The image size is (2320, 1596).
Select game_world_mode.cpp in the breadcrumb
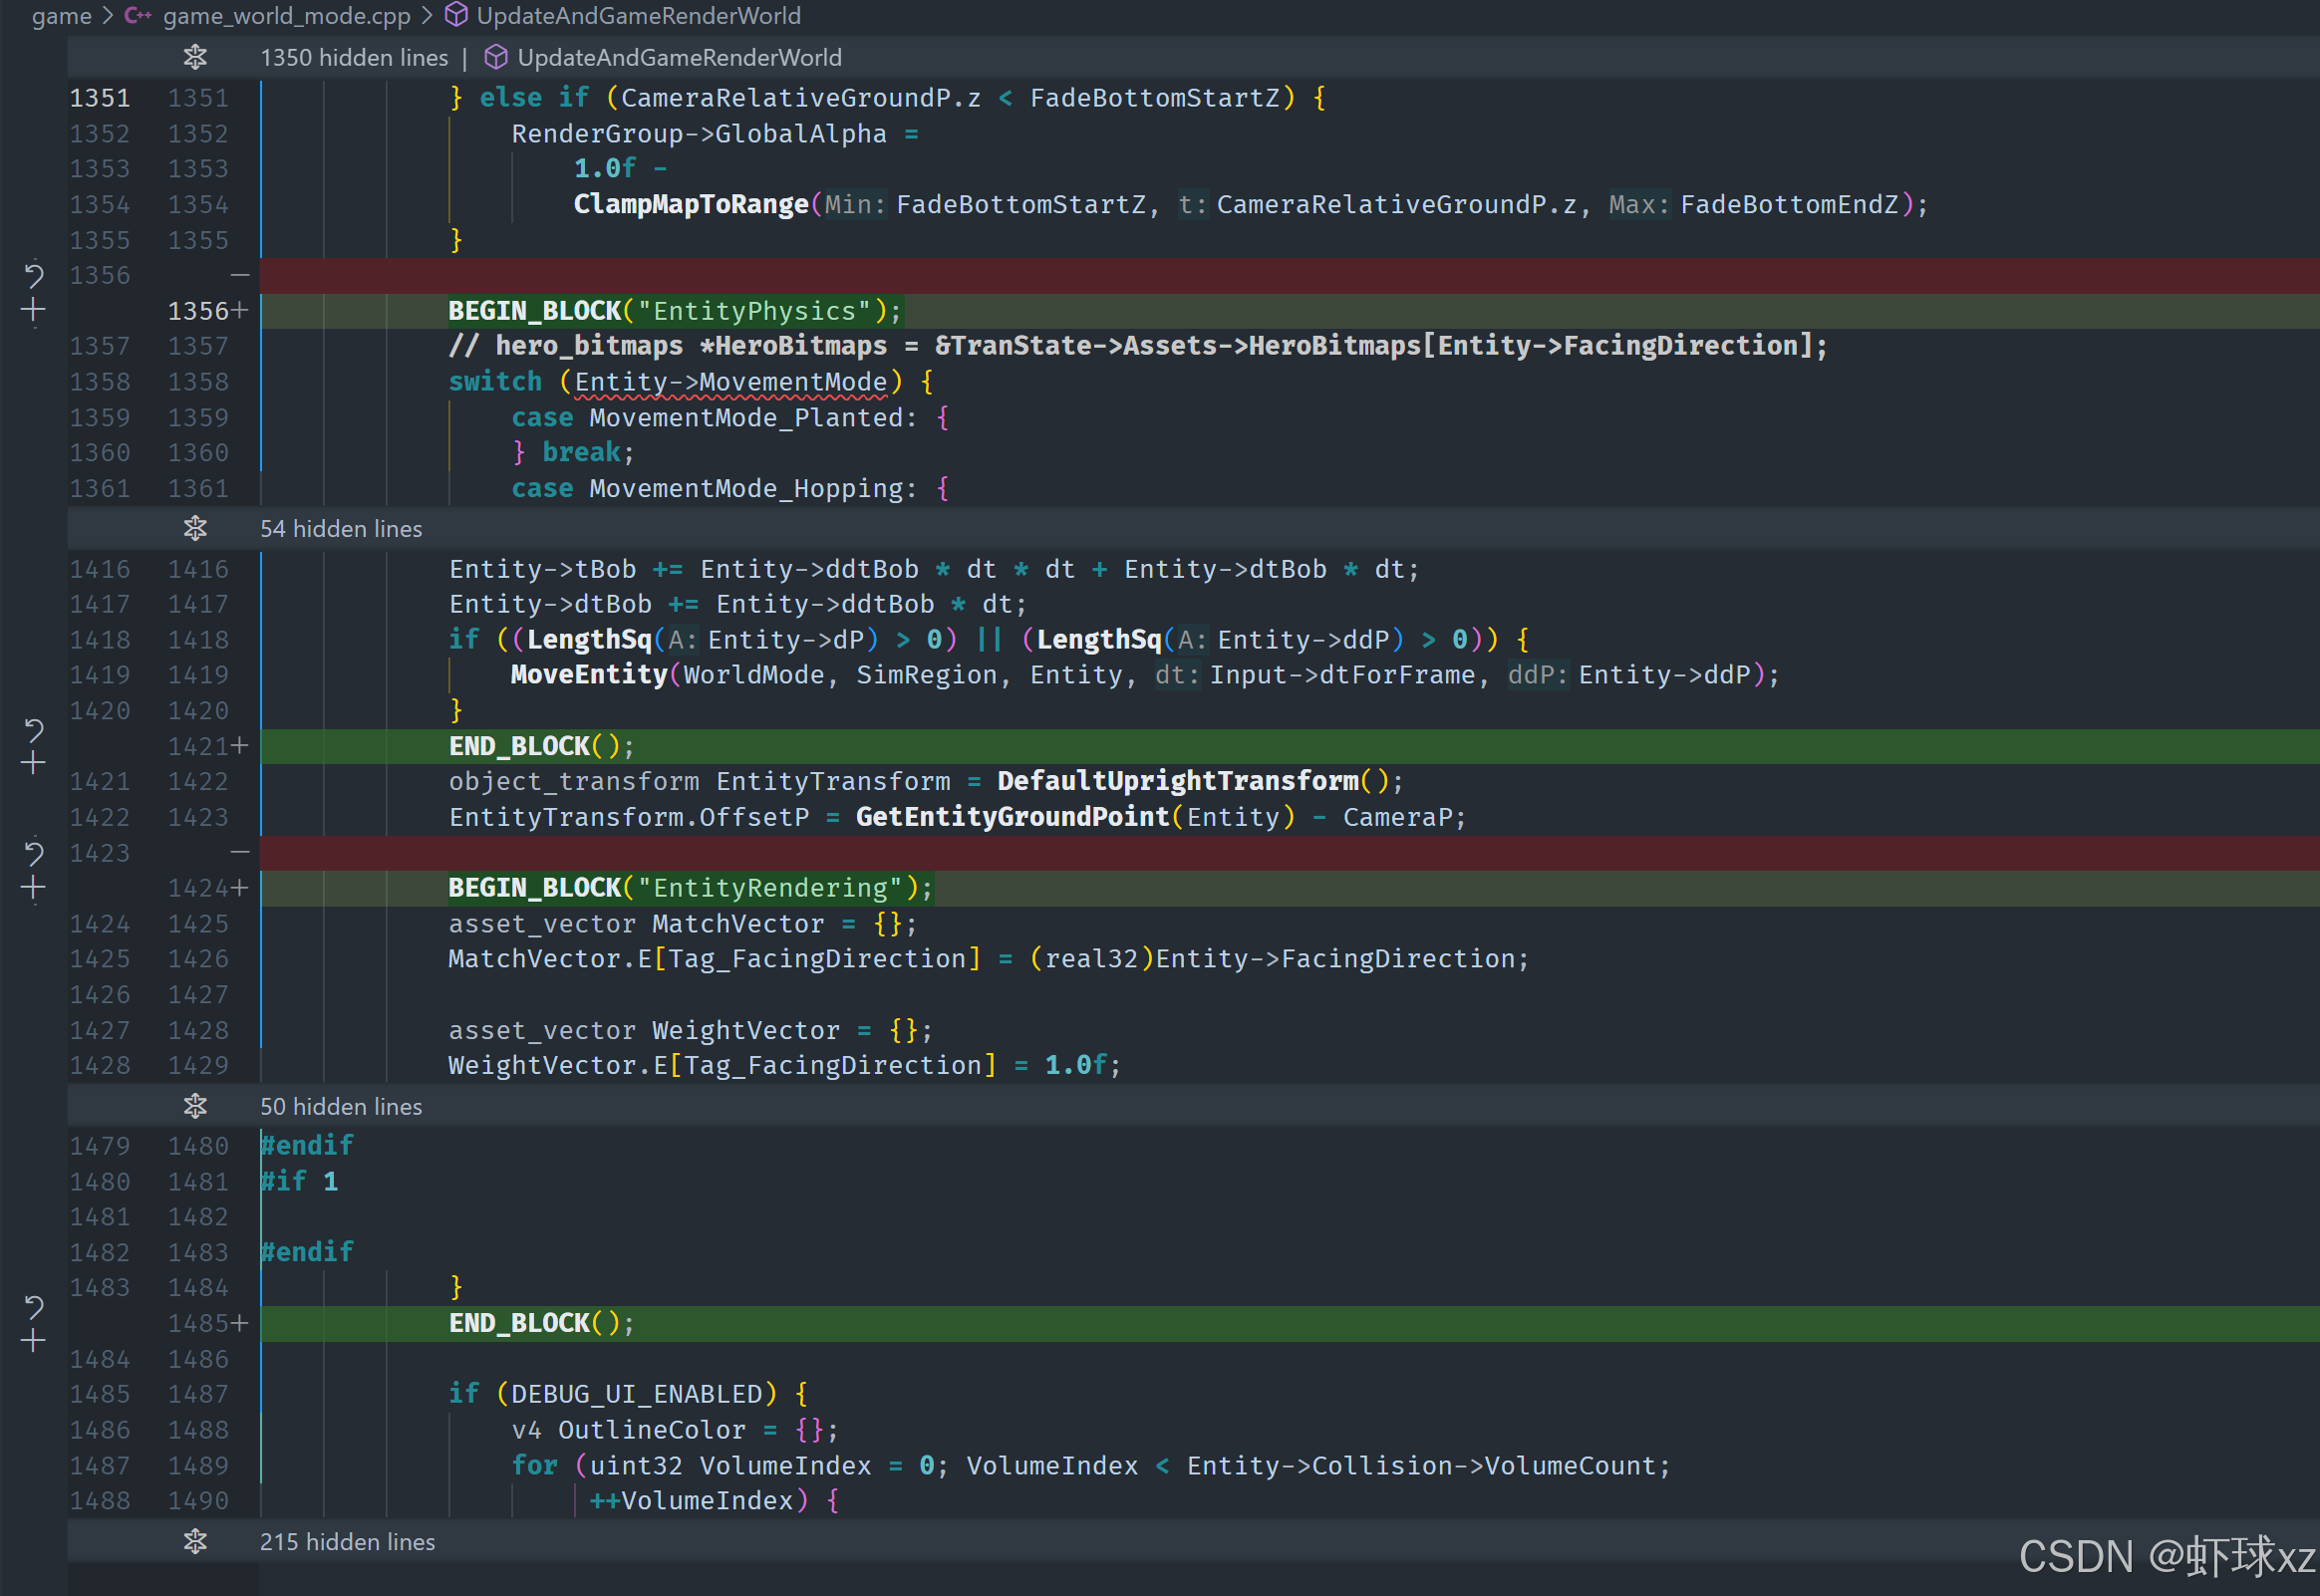(286, 16)
